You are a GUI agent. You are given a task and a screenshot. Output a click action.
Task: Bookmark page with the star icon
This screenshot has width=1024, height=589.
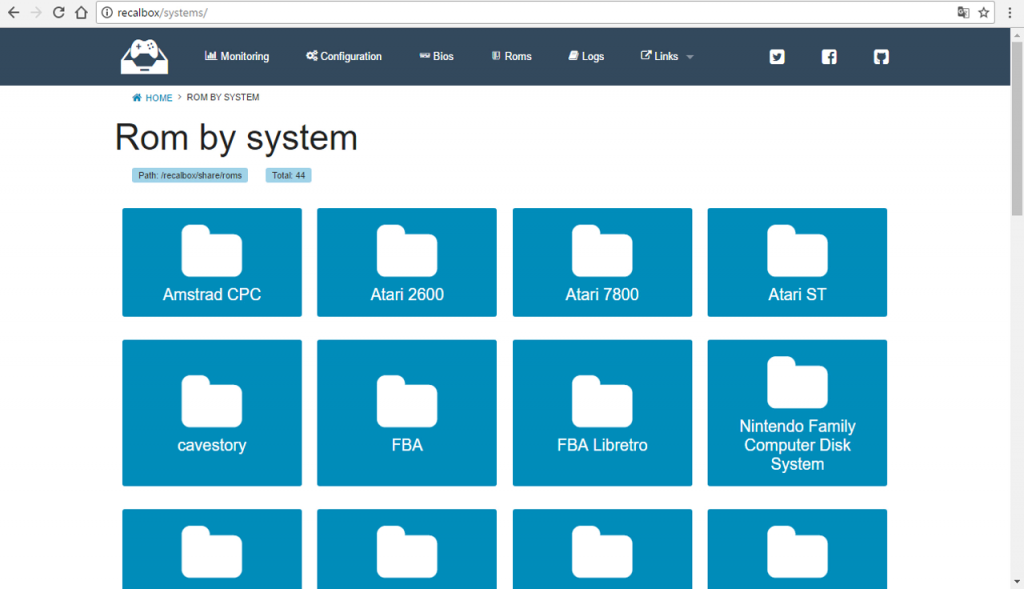click(x=984, y=13)
